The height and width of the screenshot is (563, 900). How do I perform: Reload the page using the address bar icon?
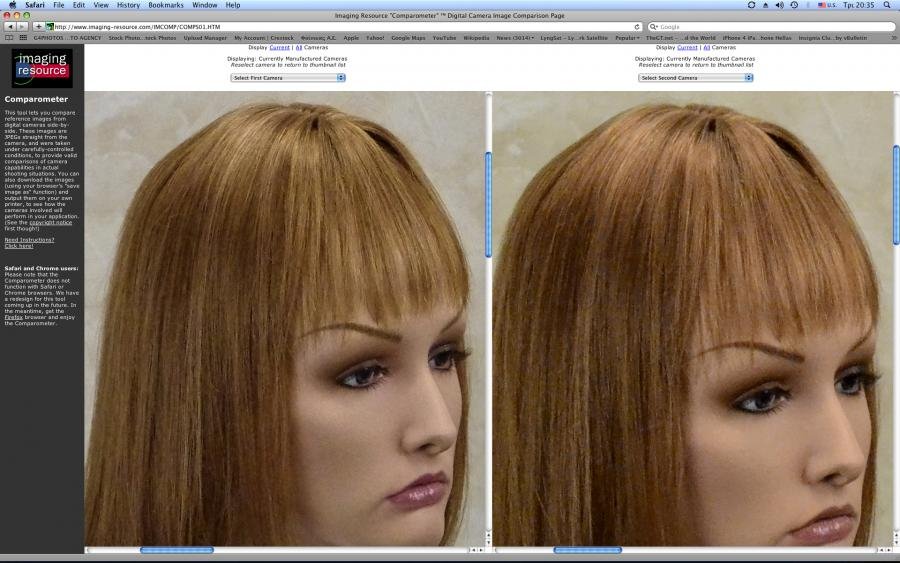(637, 26)
